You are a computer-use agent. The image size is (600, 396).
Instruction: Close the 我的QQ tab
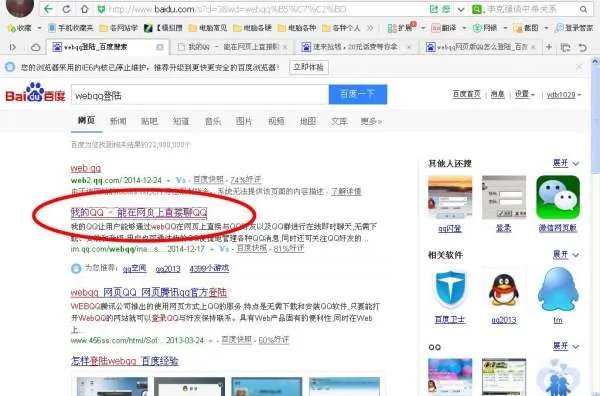point(285,47)
